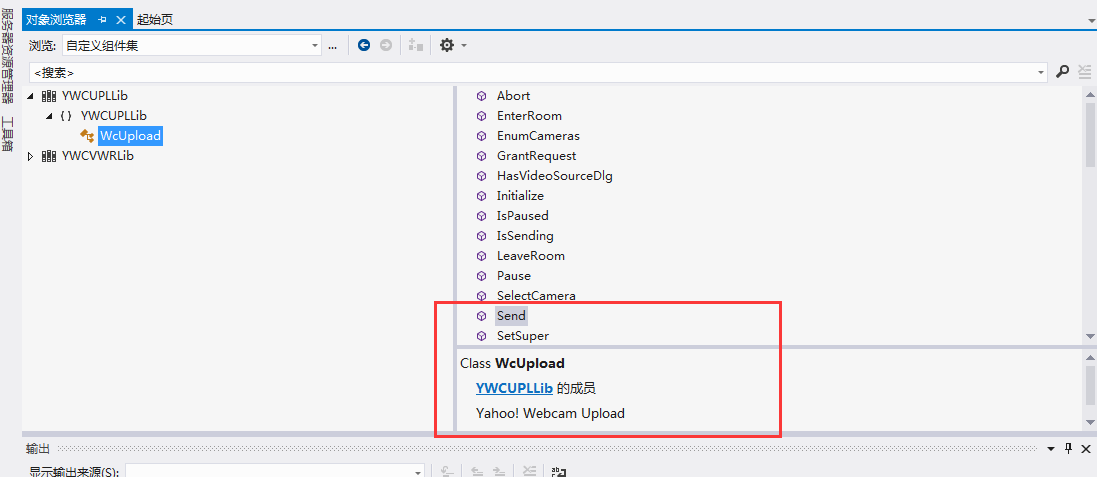Open the search box history dropdown
The width and height of the screenshot is (1097, 477).
[1042, 72]
